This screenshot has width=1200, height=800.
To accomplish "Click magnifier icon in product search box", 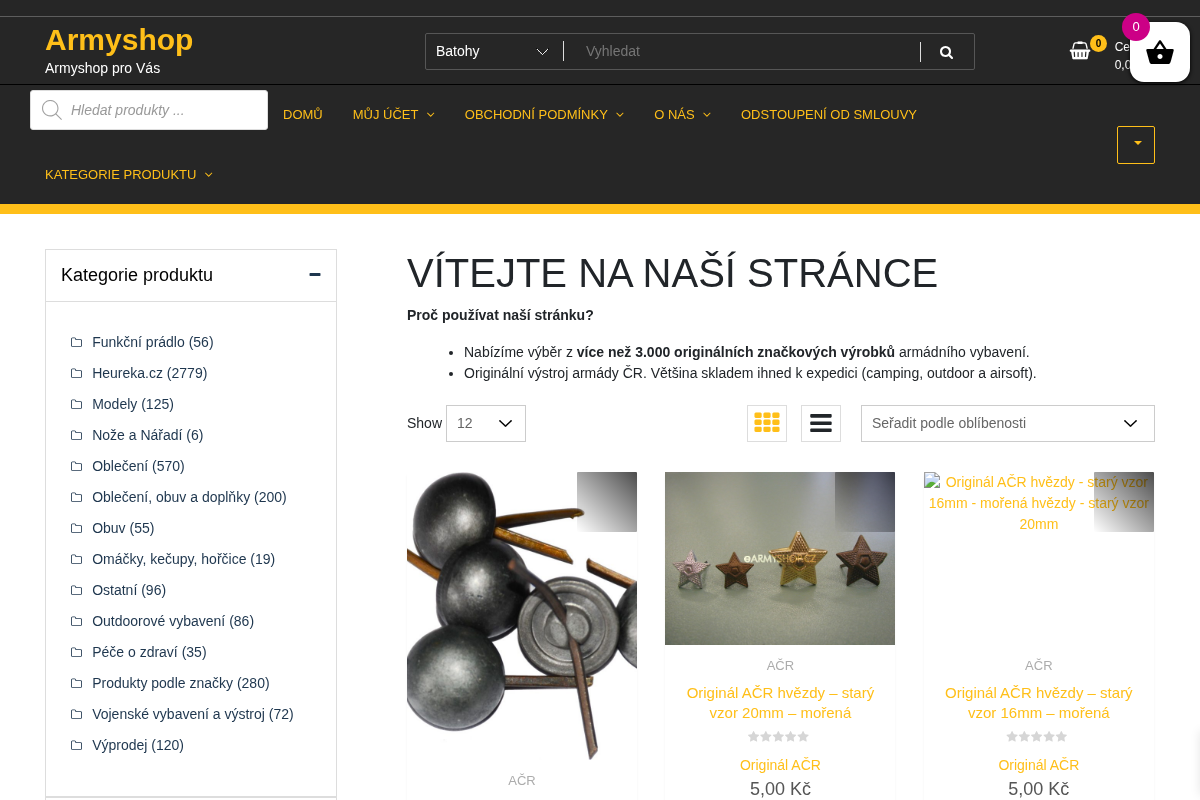I will click(52, 110).
